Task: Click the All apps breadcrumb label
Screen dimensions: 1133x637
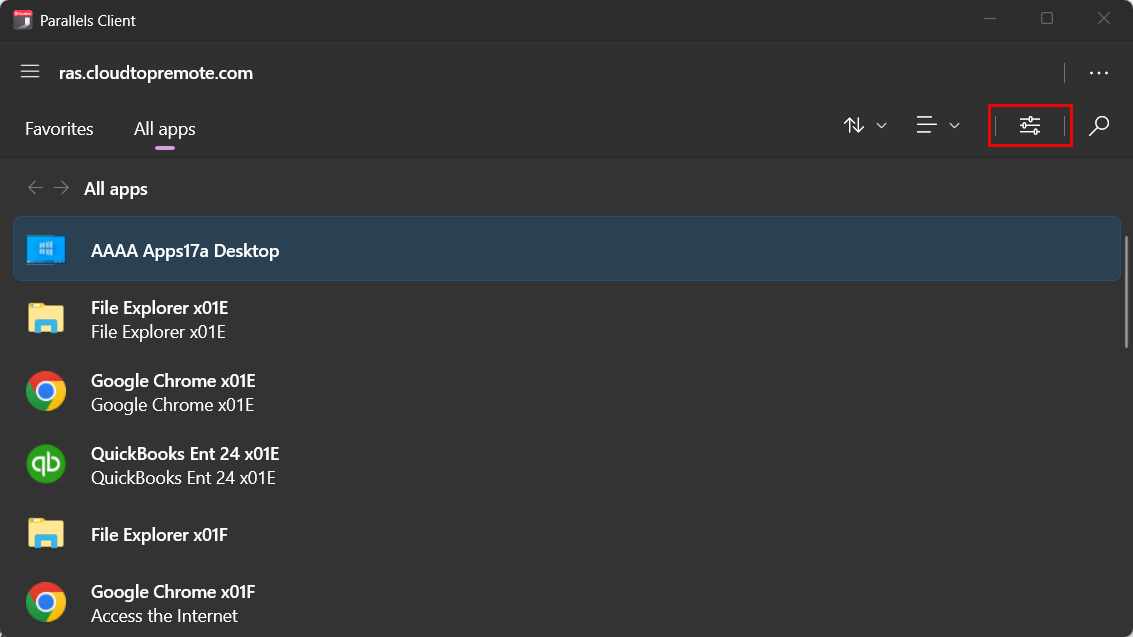Action: 116,189
